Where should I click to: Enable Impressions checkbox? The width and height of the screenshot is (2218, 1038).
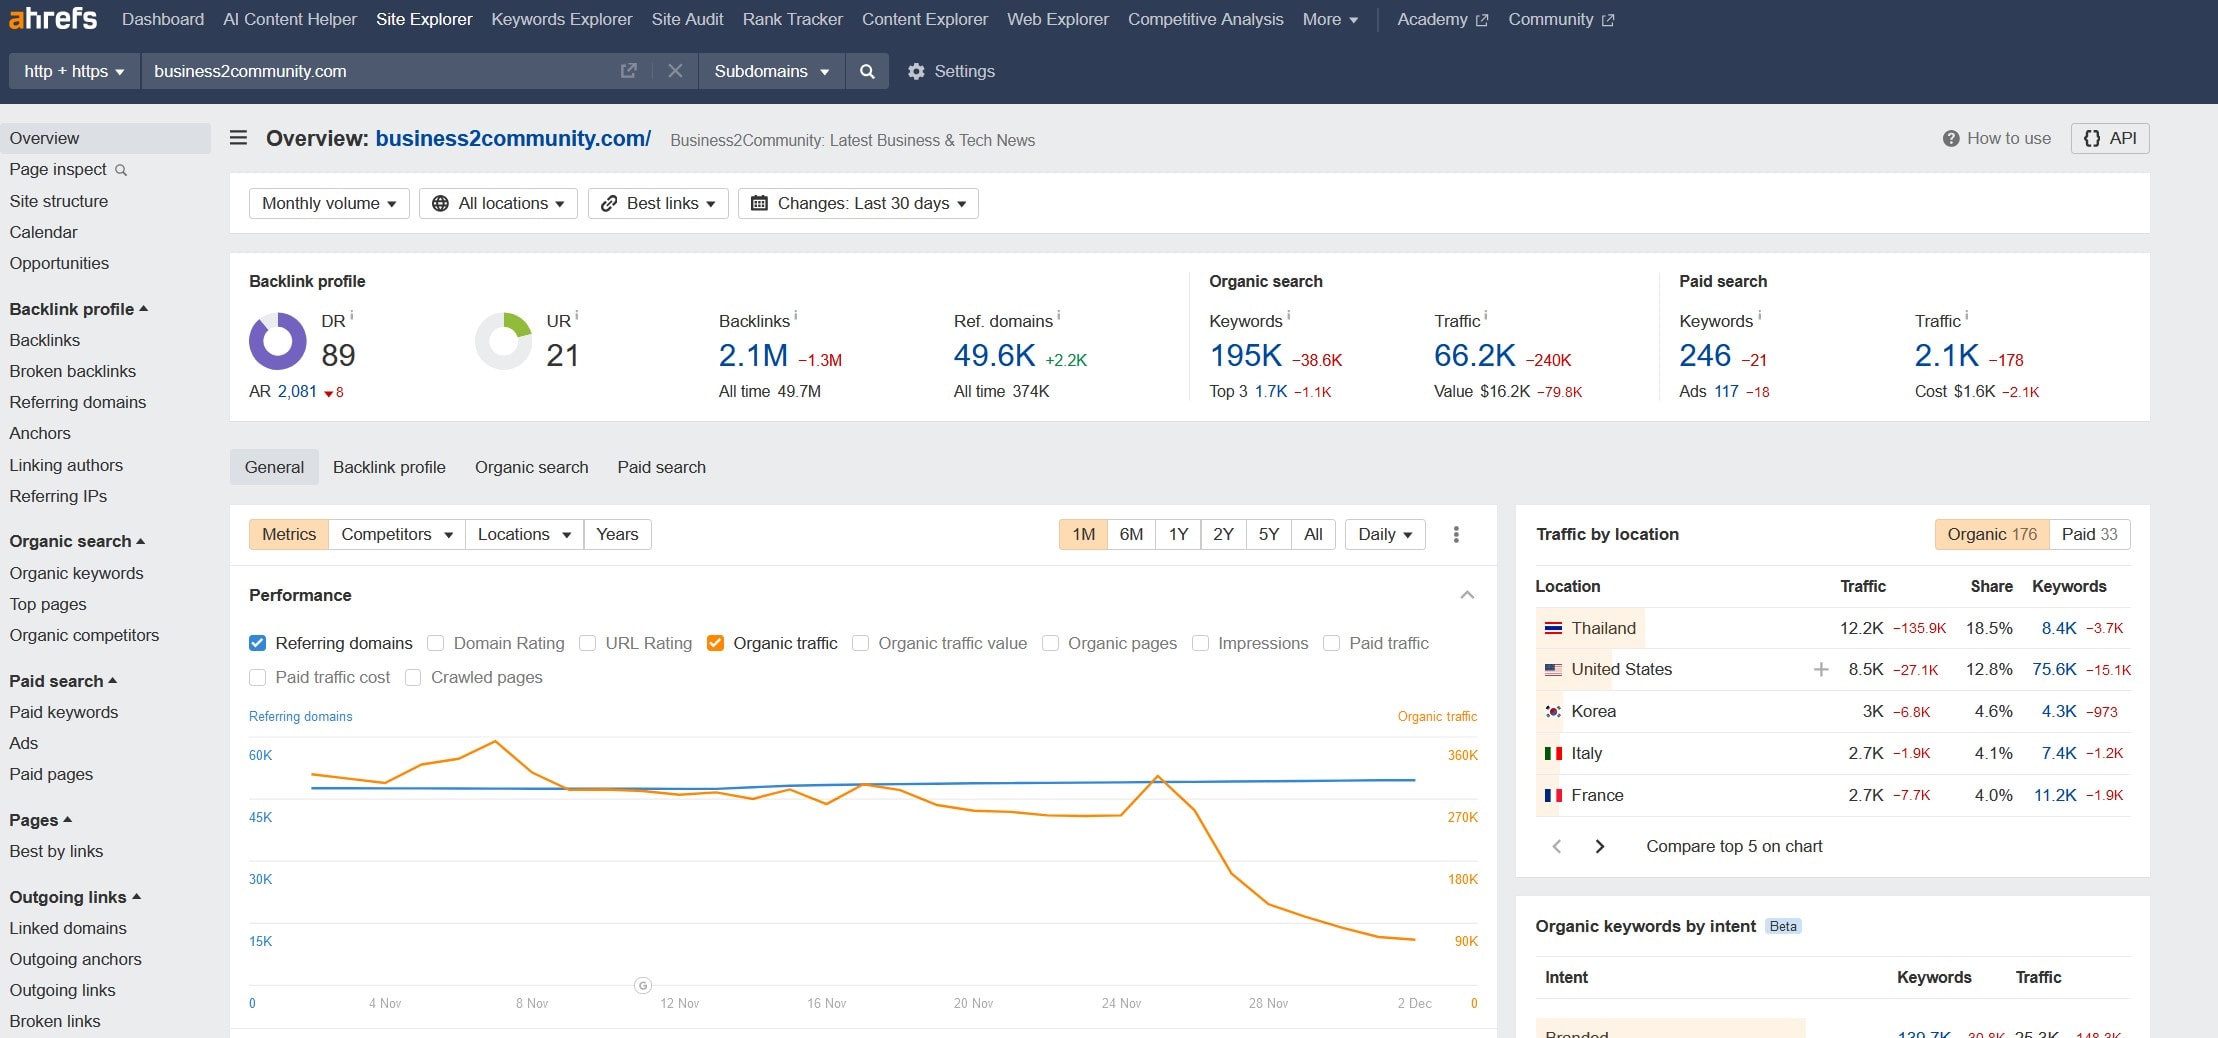pos(1200,643)
